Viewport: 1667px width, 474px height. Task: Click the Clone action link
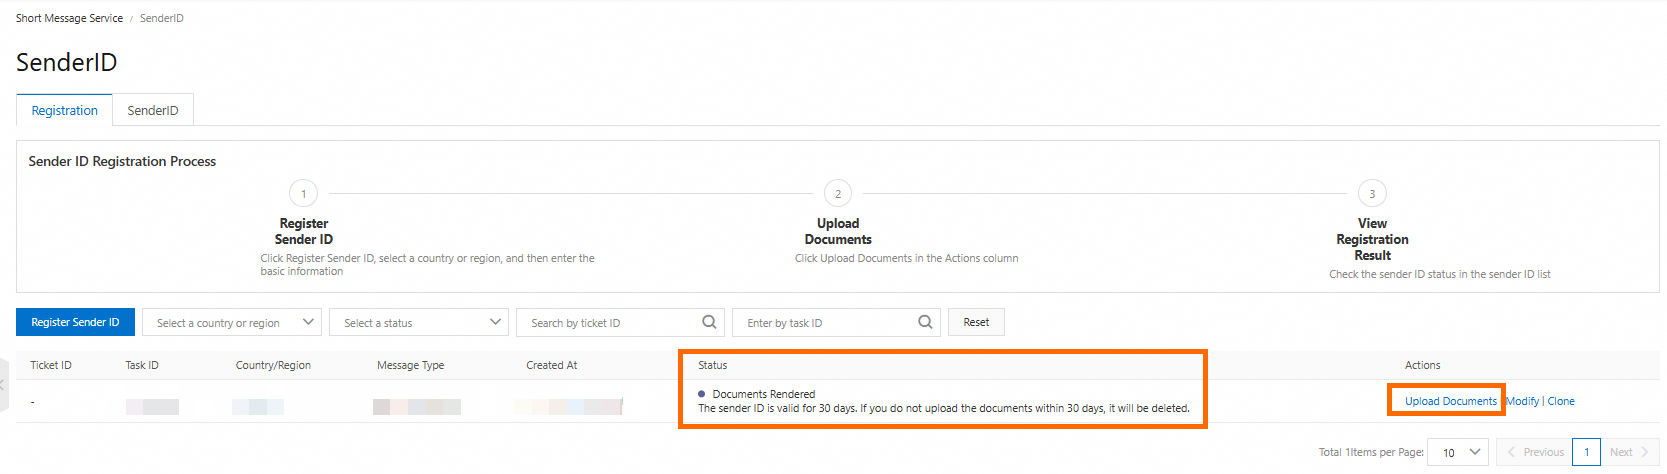pyautogui.click(x=1561, y=401)
